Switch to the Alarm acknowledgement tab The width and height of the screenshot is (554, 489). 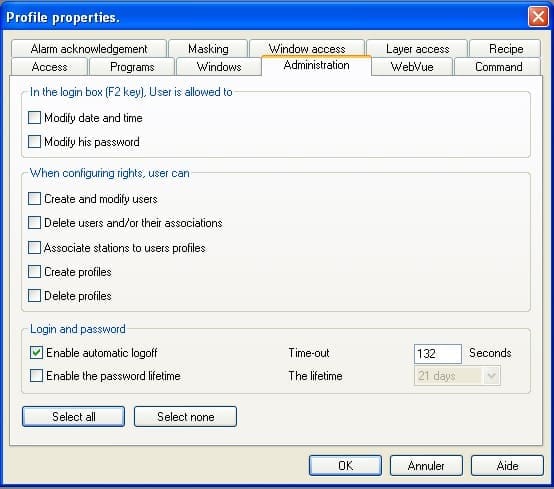[89, 48]
